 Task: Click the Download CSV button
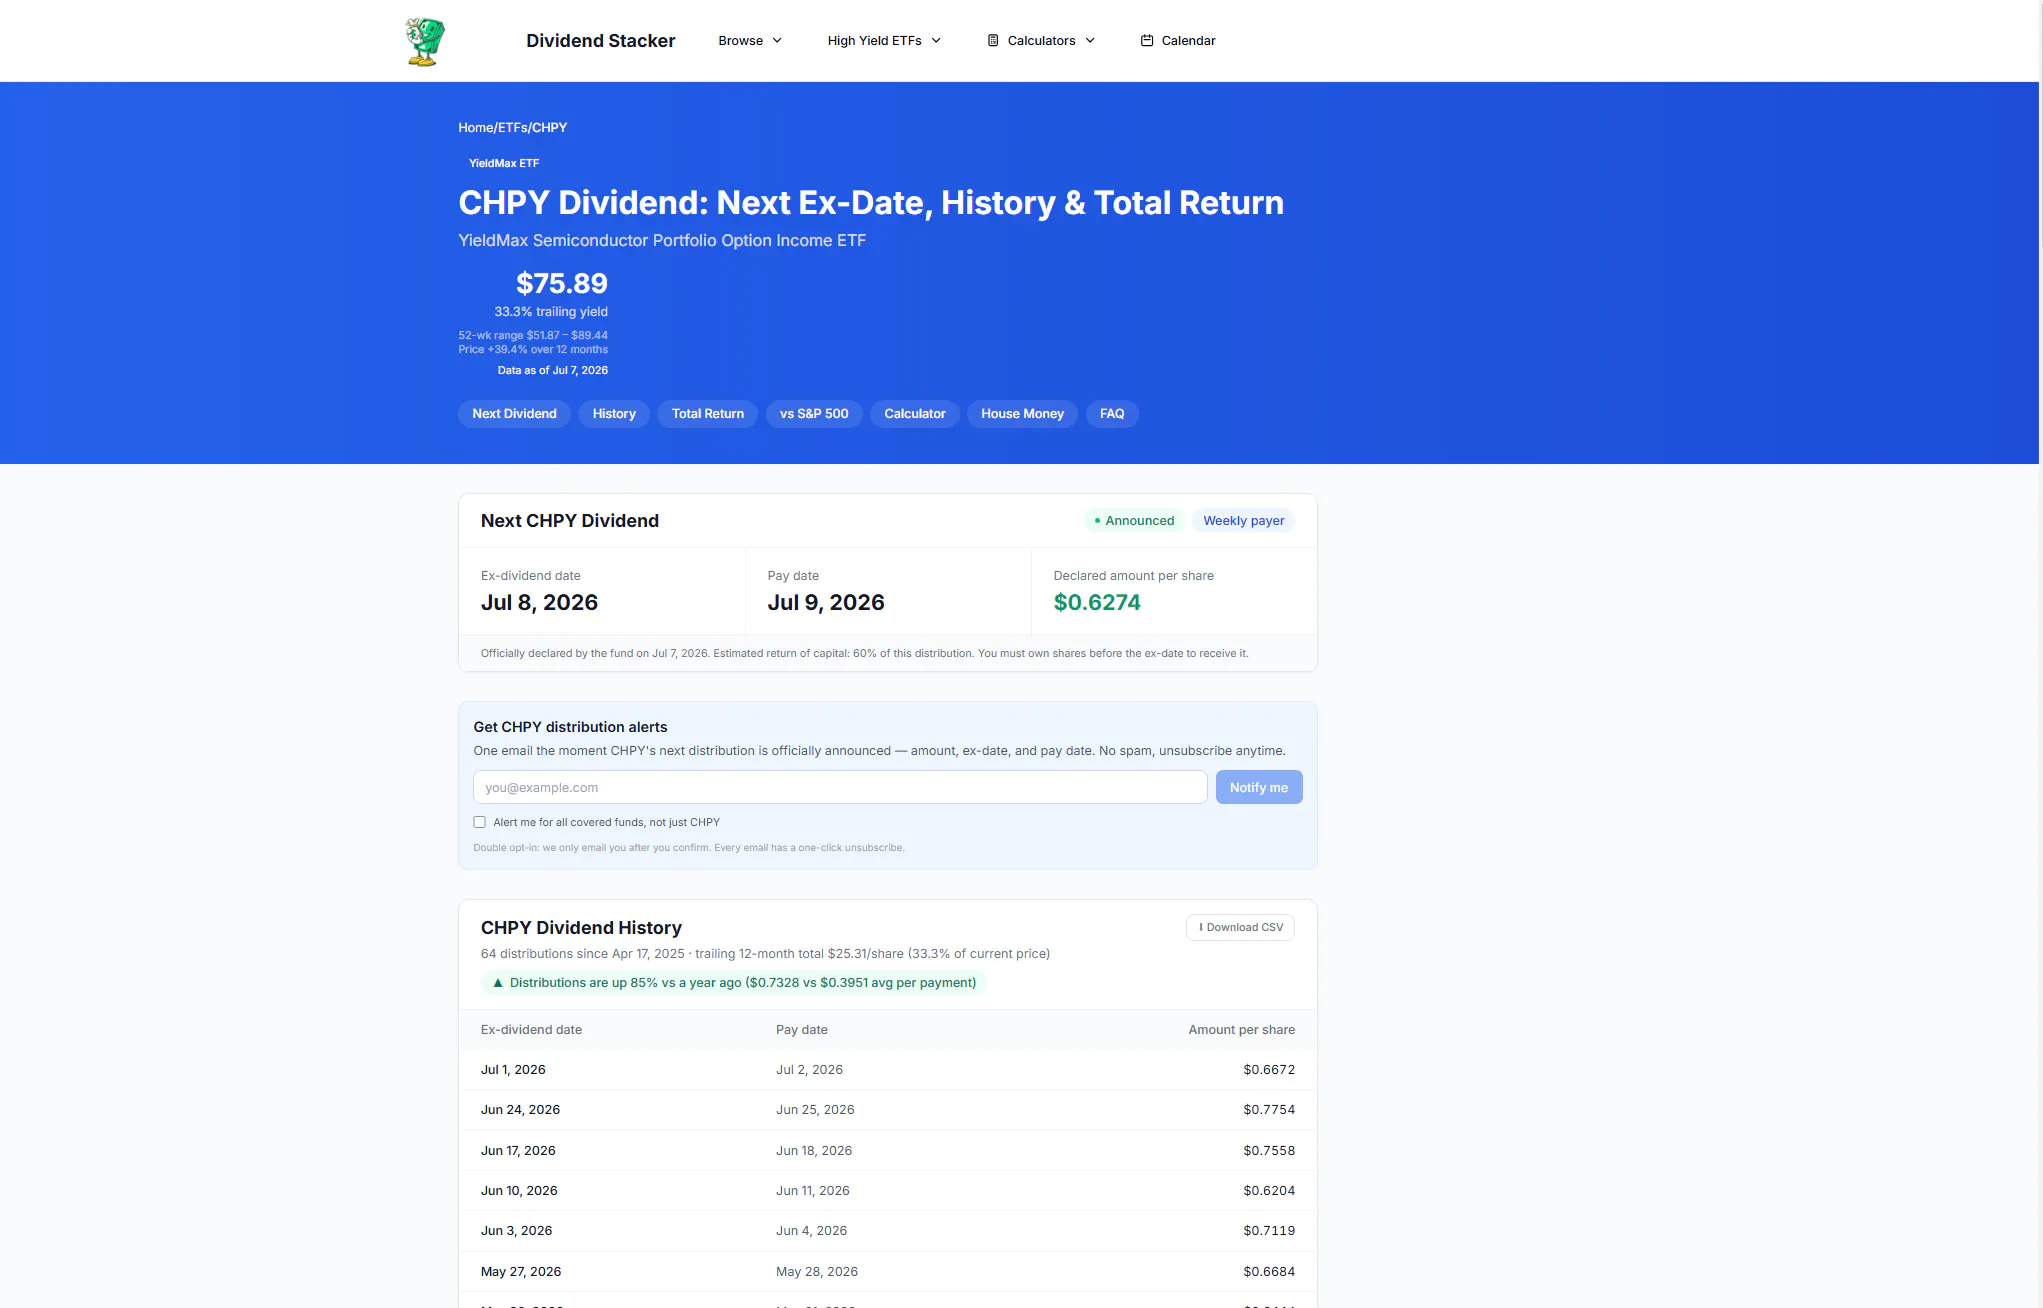[x=1240, y=928]
